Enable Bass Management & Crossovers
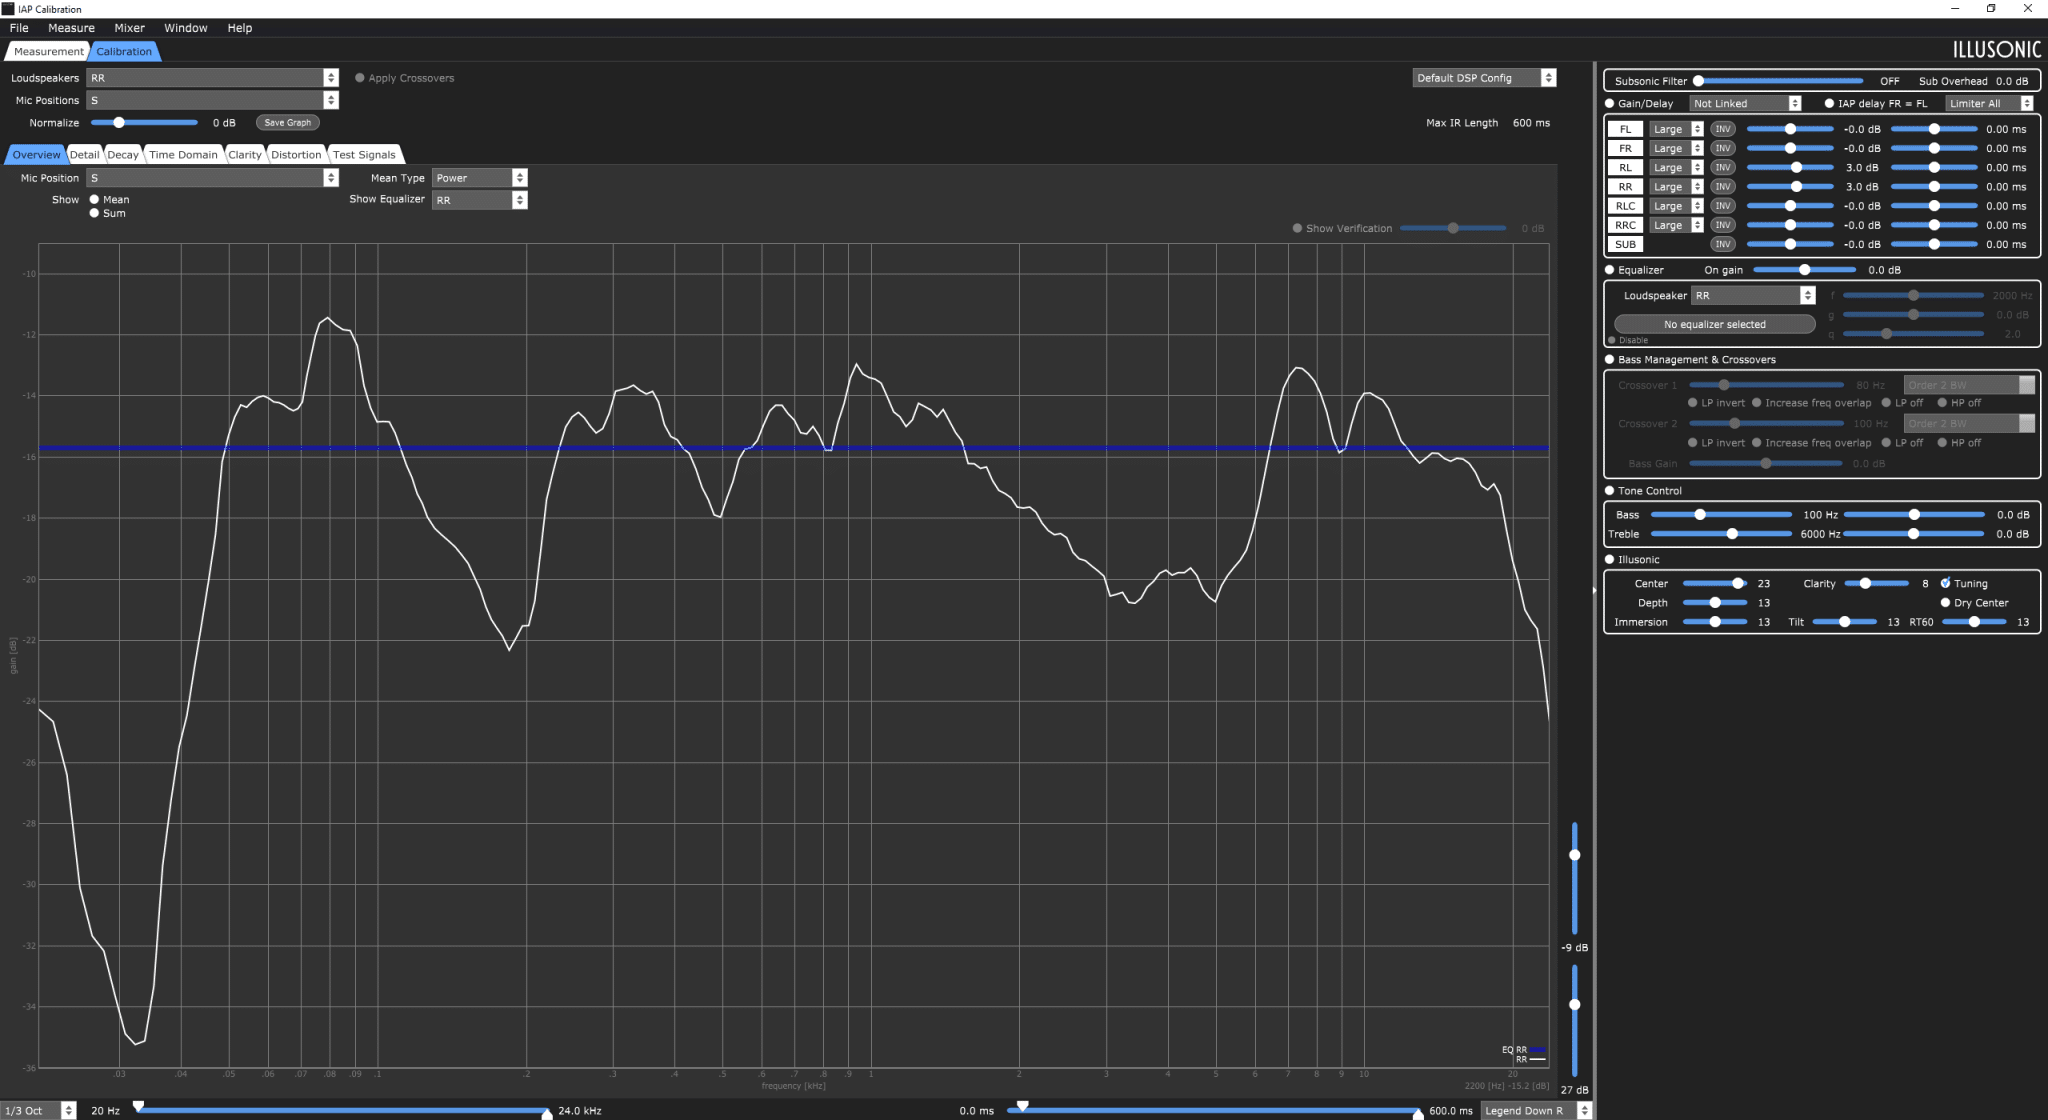2048x1120 pixels. coord(1610,359)
